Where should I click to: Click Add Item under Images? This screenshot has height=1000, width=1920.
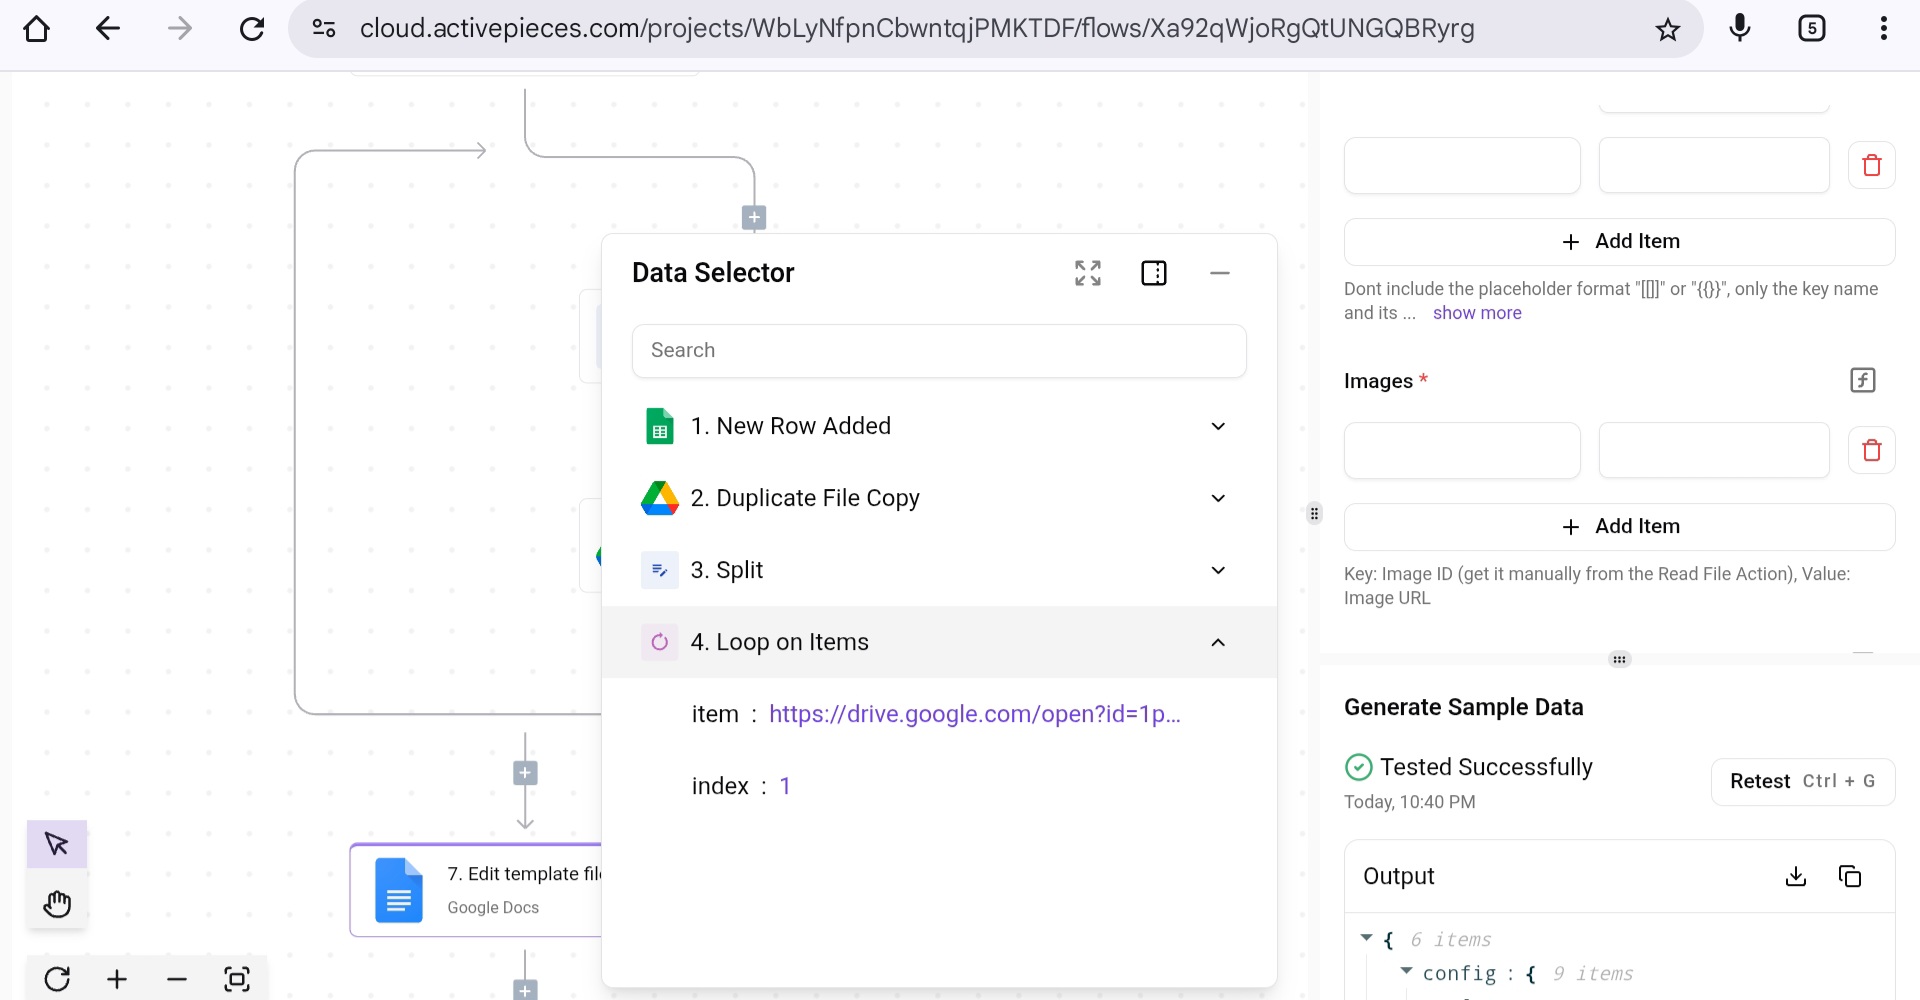[x=1619, y=526]
